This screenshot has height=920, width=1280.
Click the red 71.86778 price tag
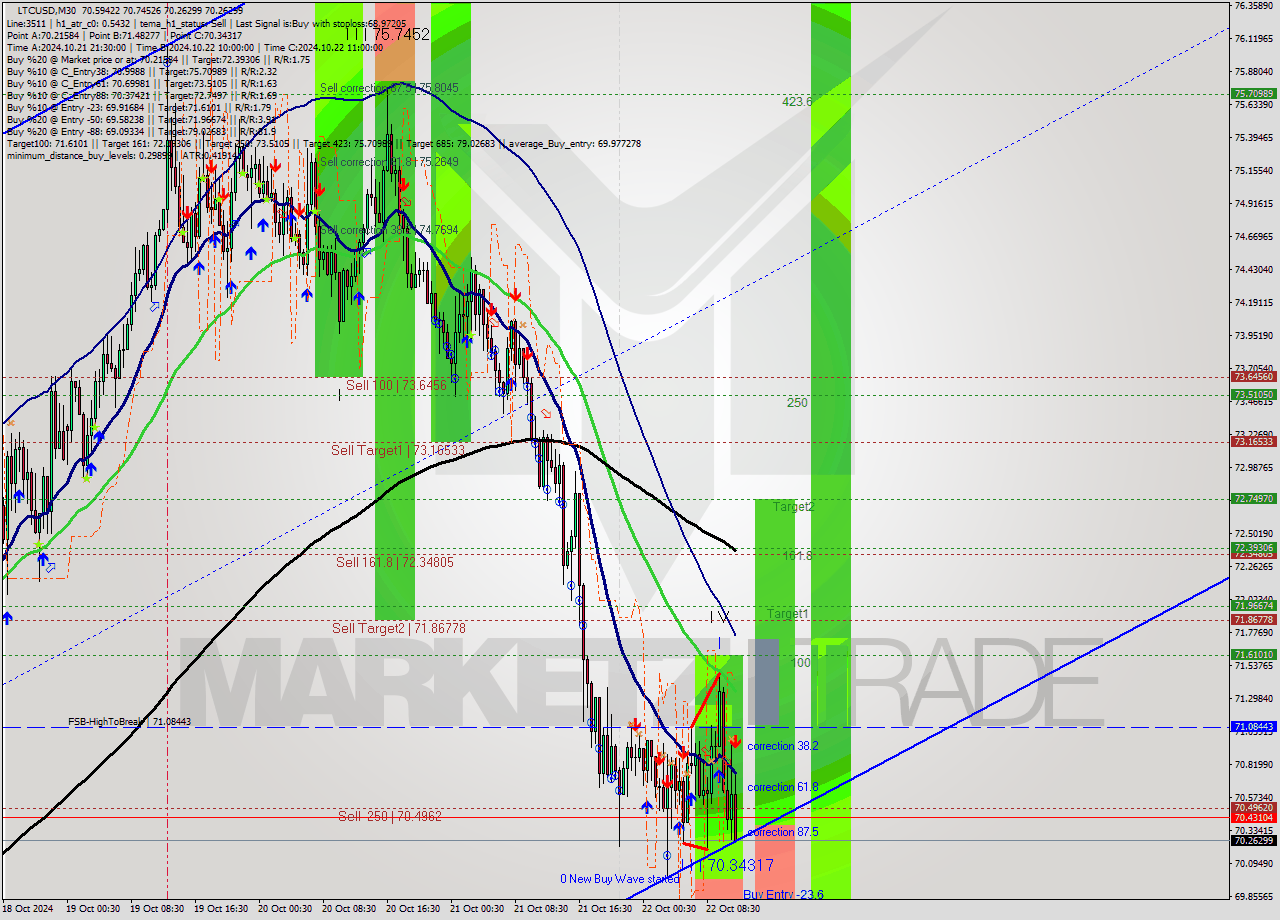[1253, 620]
